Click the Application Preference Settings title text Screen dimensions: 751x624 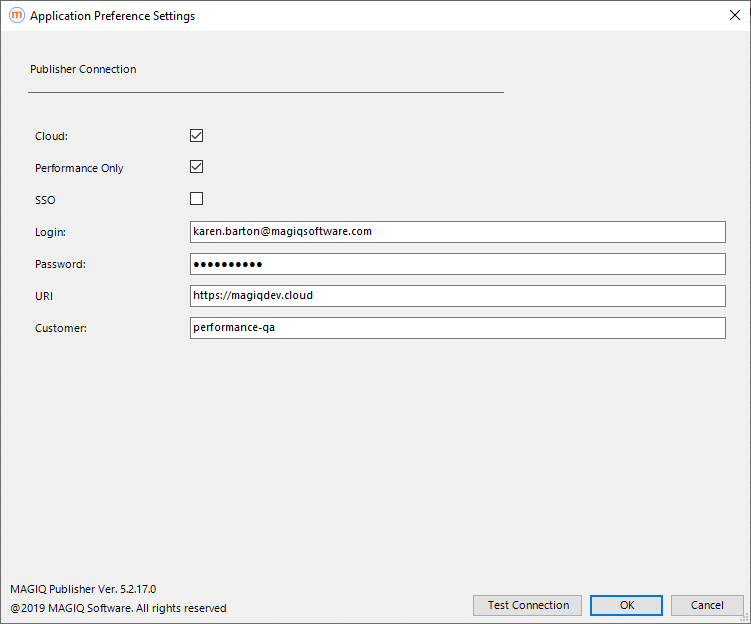pyautogui.click(x=113, y=16)
